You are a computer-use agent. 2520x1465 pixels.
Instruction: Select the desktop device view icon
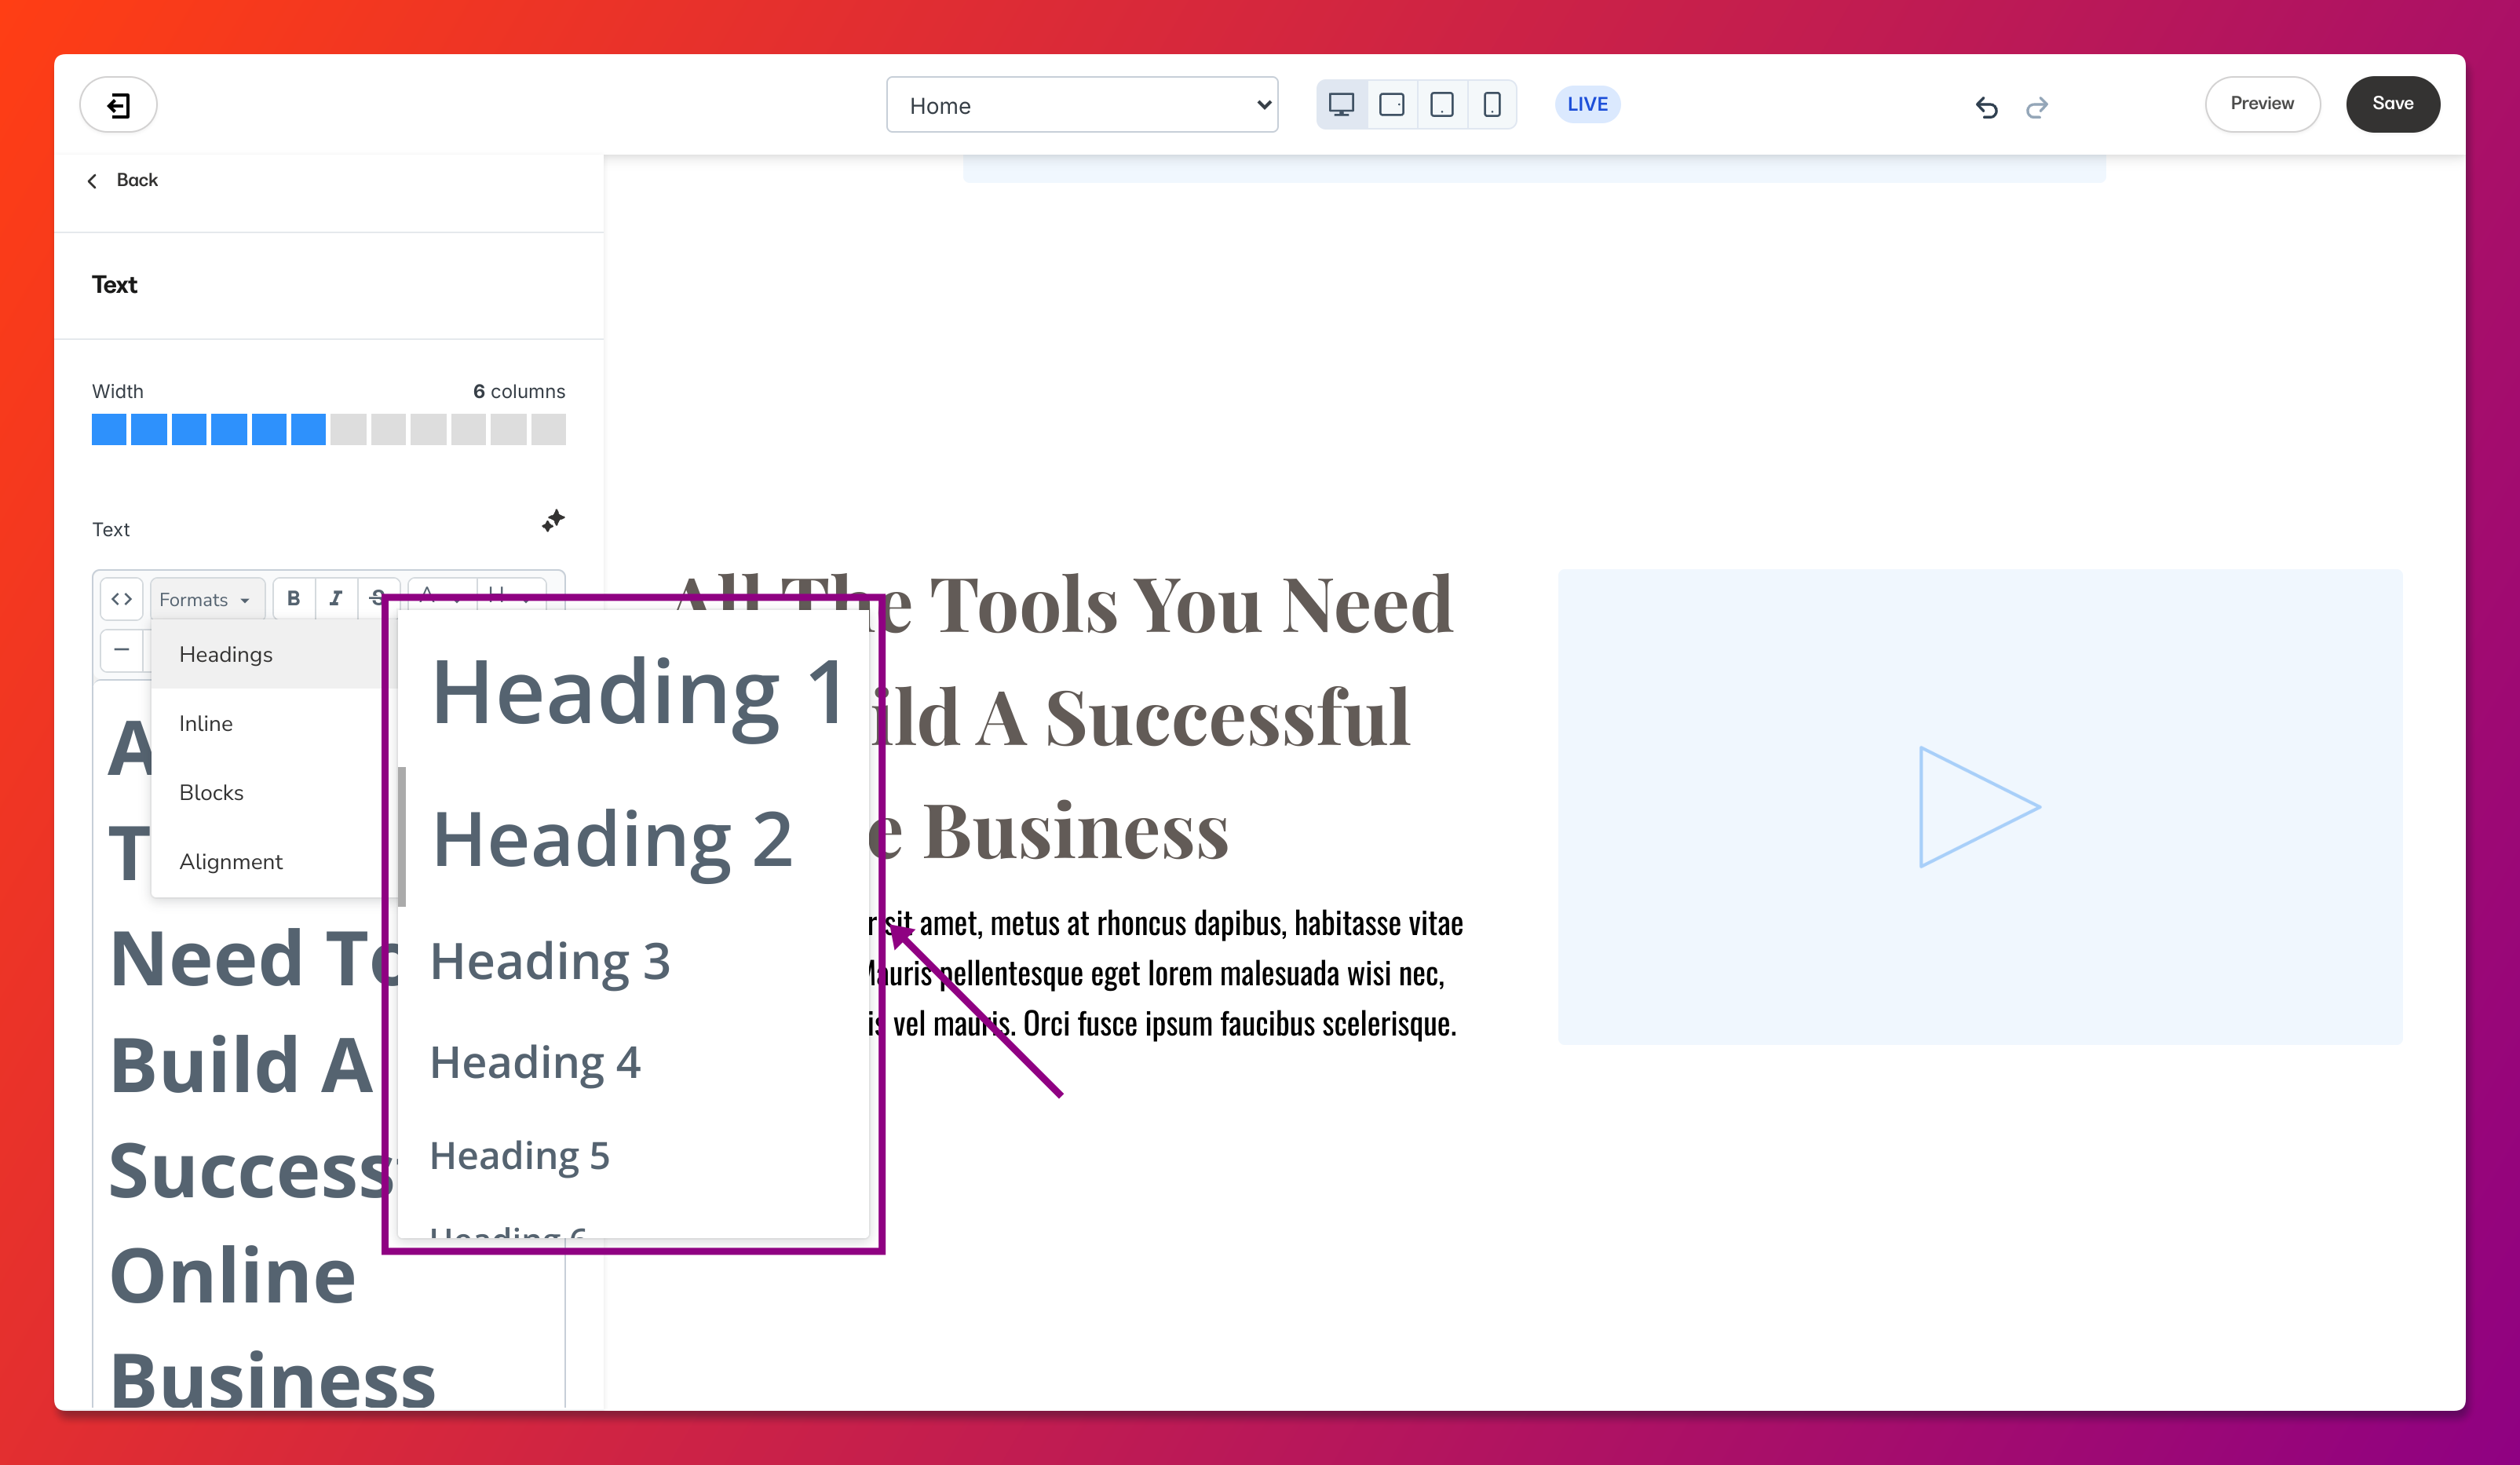[x=1341, y=105]
